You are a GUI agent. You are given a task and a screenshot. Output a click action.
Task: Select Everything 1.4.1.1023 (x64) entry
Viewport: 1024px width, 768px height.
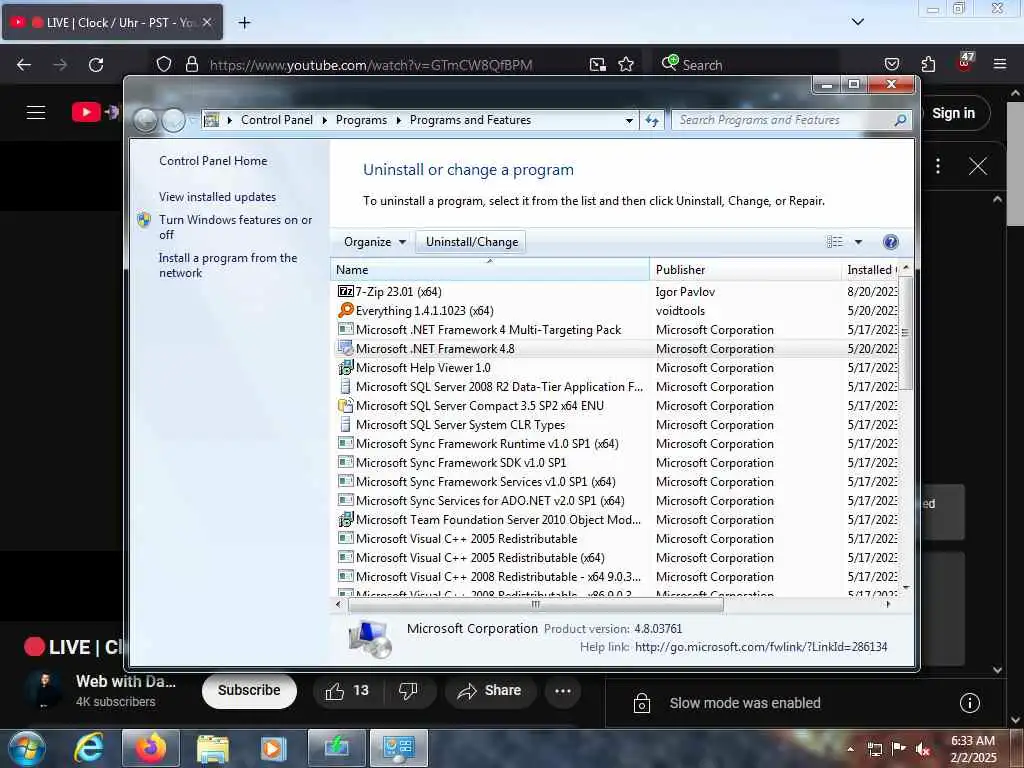[615, 311]
